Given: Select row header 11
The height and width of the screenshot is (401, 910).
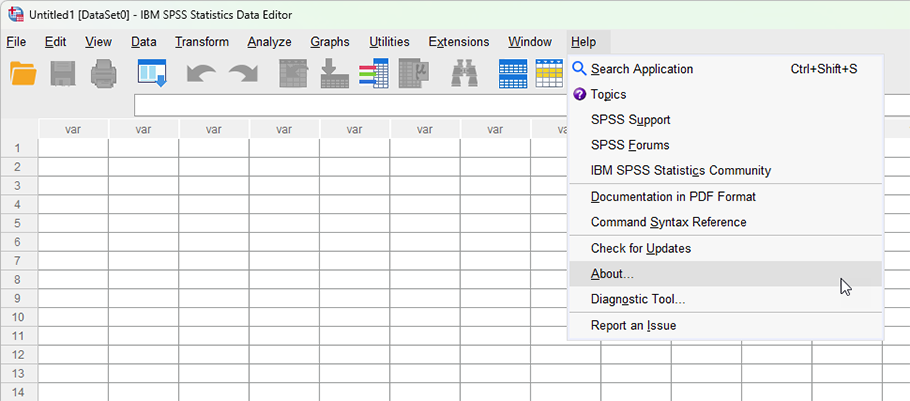Looking at the screenshot, I should 19,336.
